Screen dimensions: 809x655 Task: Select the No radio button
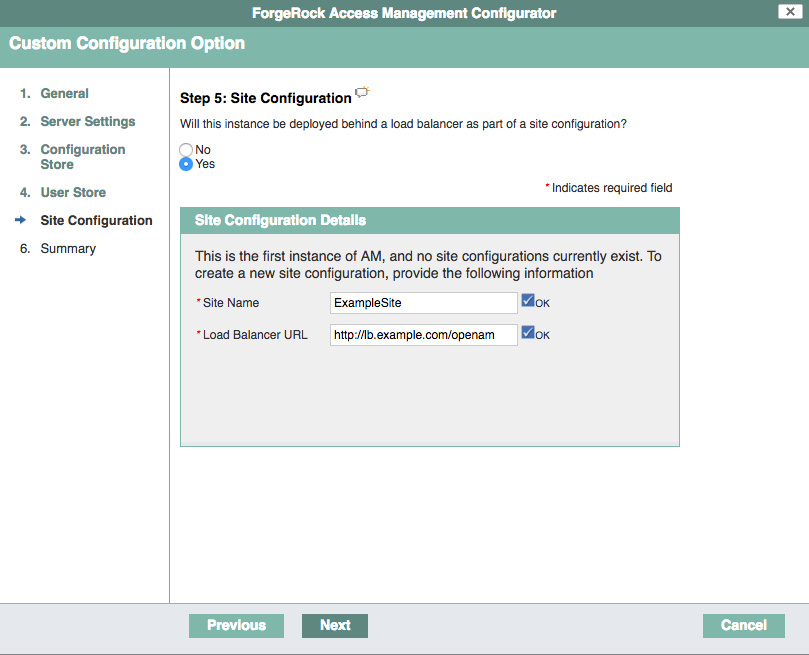click(x=186, y=150)
